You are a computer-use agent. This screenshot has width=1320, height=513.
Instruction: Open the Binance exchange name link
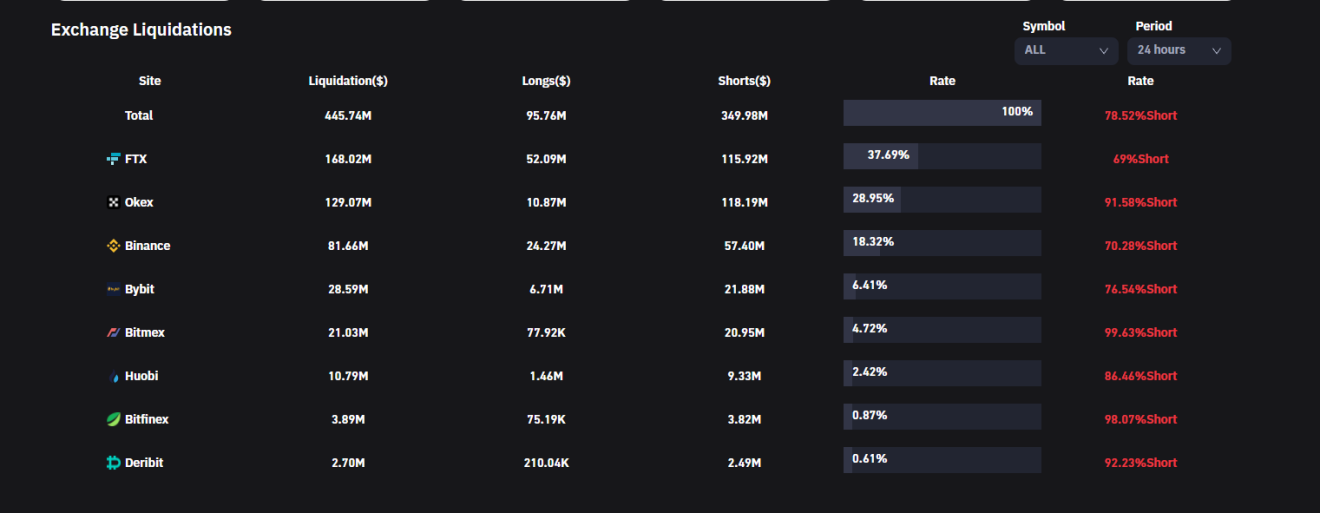(x=147, y=246)
